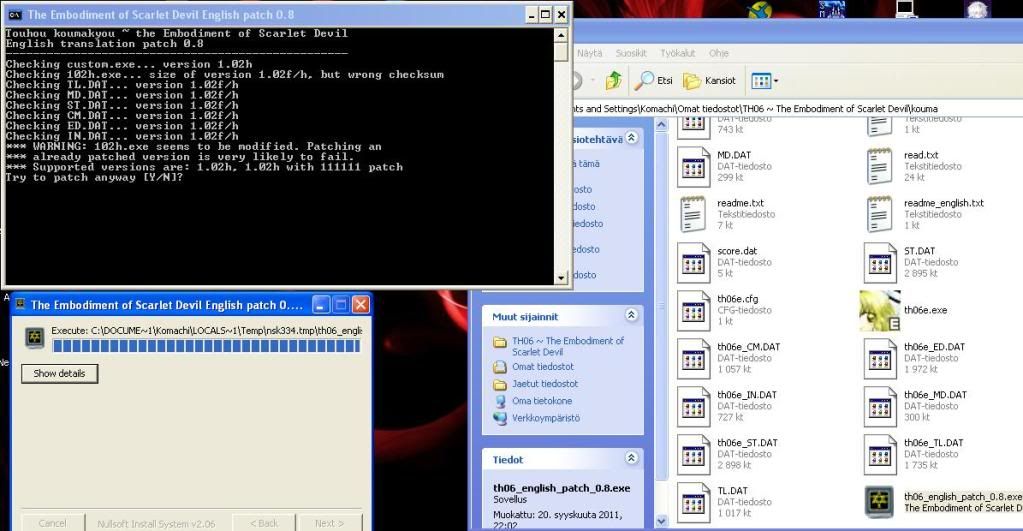Screen dimensions: 1023x531
Task: Click the console window system menu icon
Action: 15,14
